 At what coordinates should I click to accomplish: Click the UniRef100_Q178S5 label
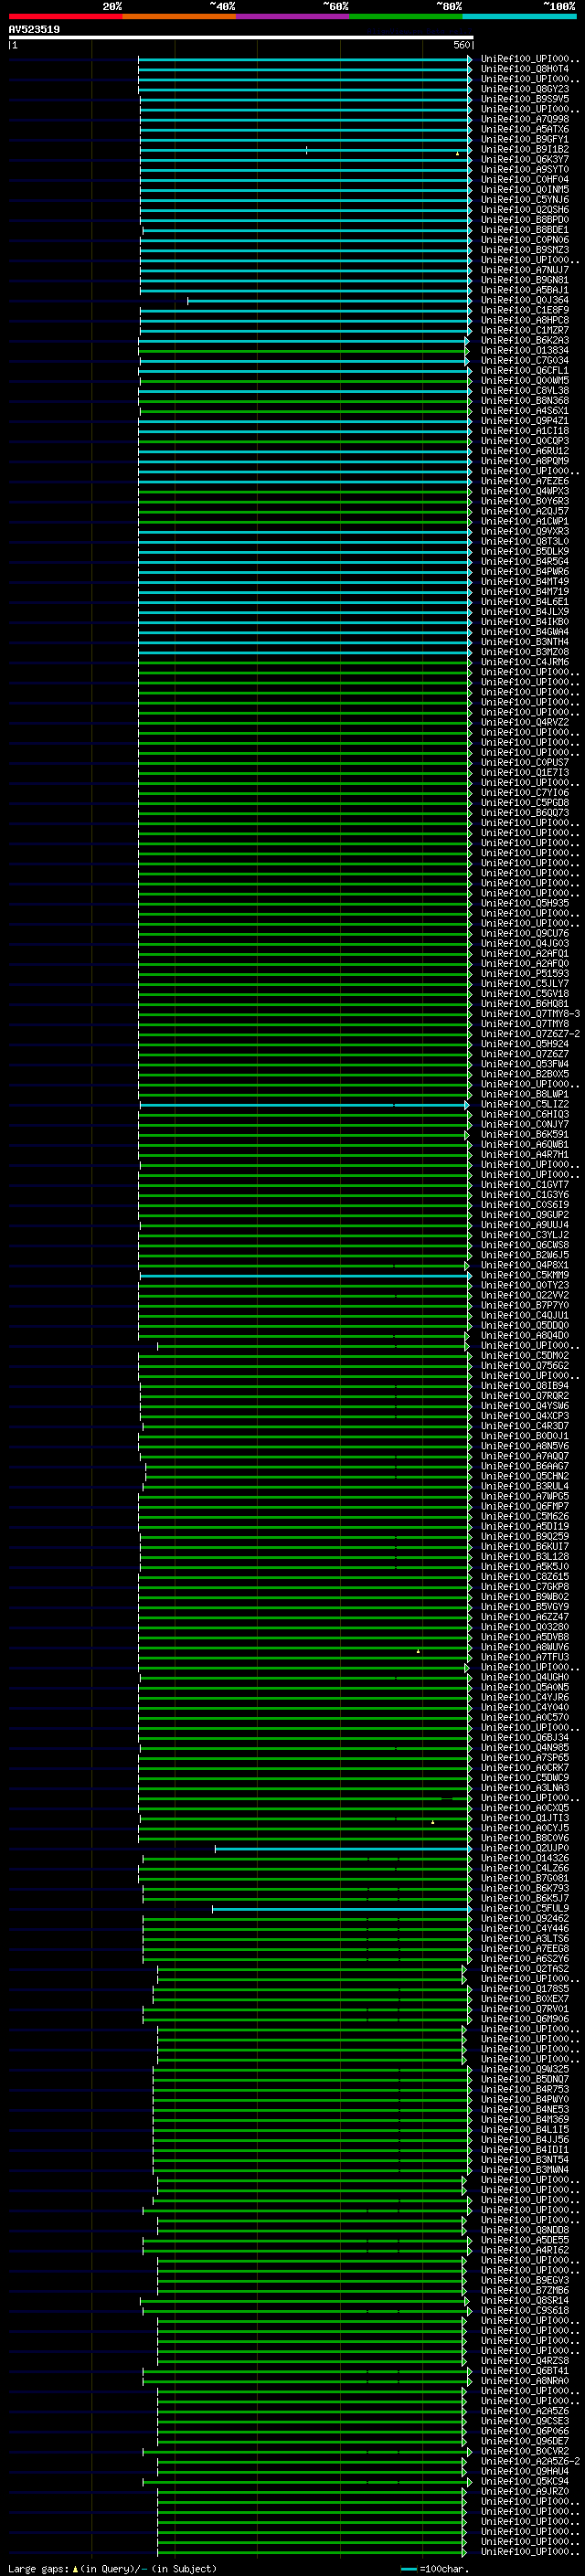coord(525,1988)
